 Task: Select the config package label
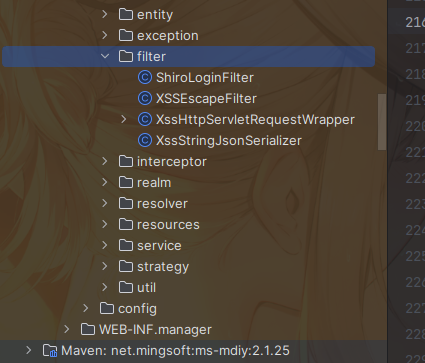137,309
